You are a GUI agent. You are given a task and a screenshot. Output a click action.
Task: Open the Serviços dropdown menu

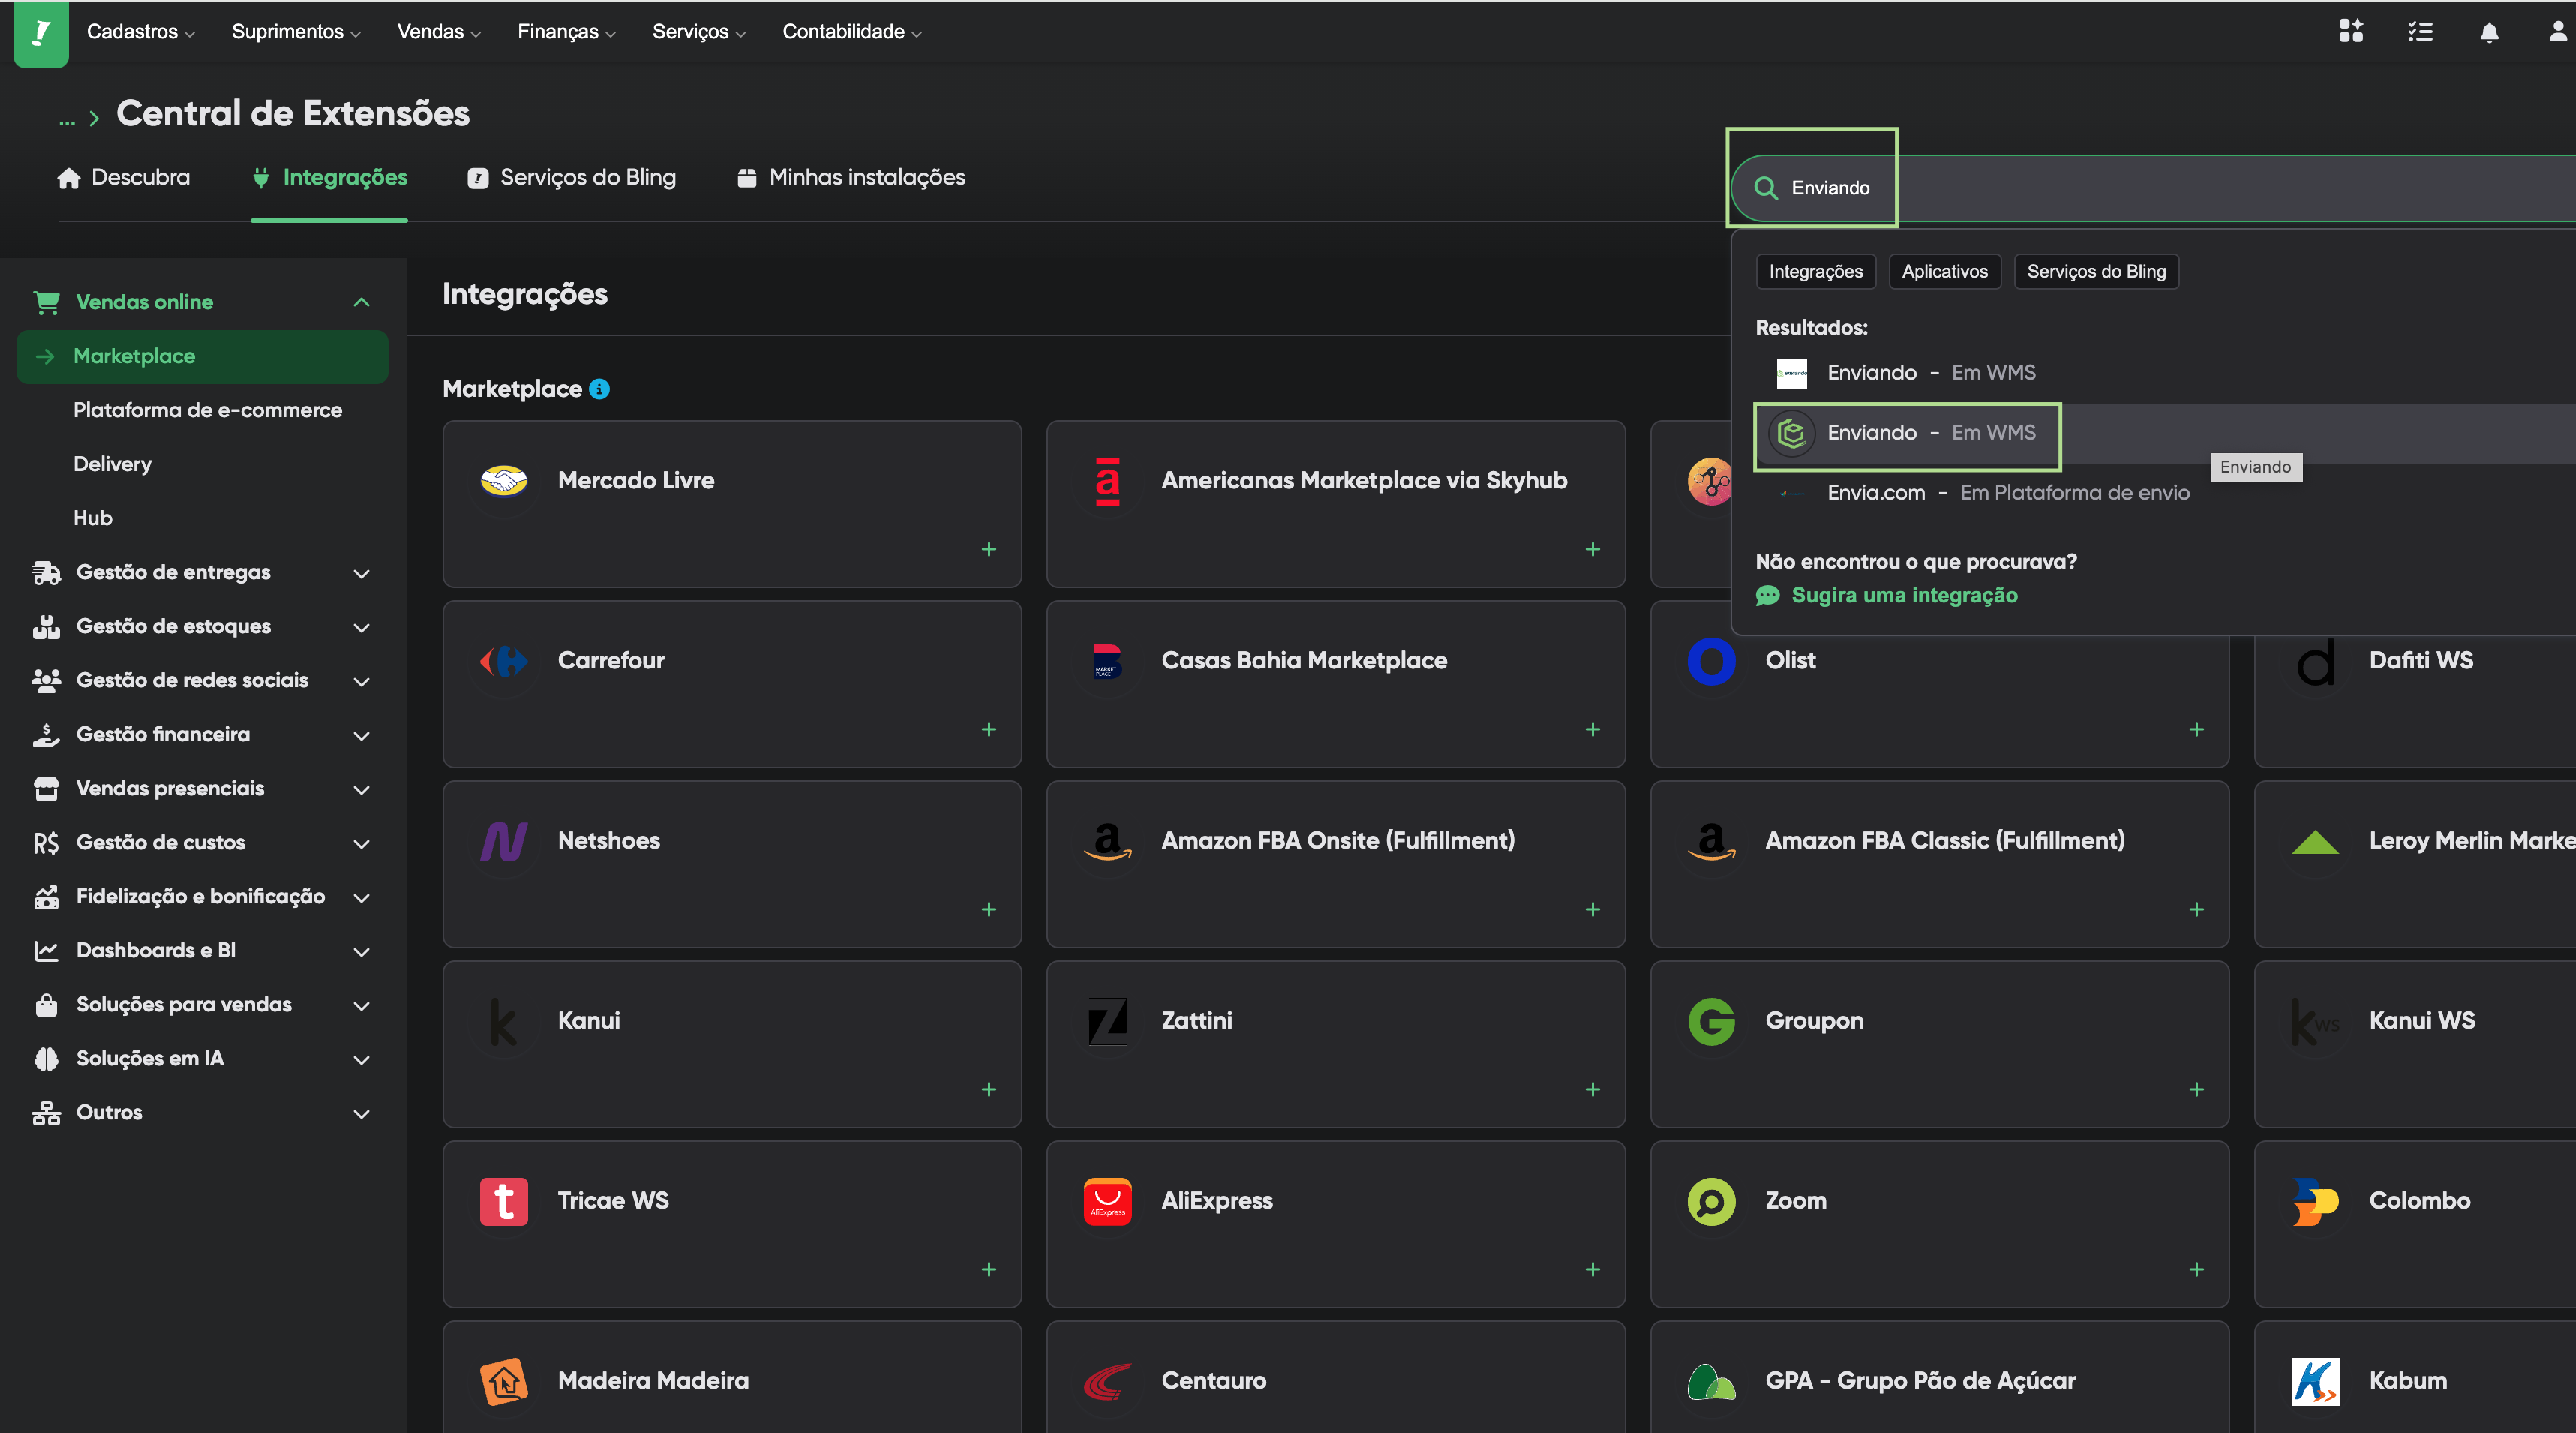pyautogui.click(x=699, y=32)
